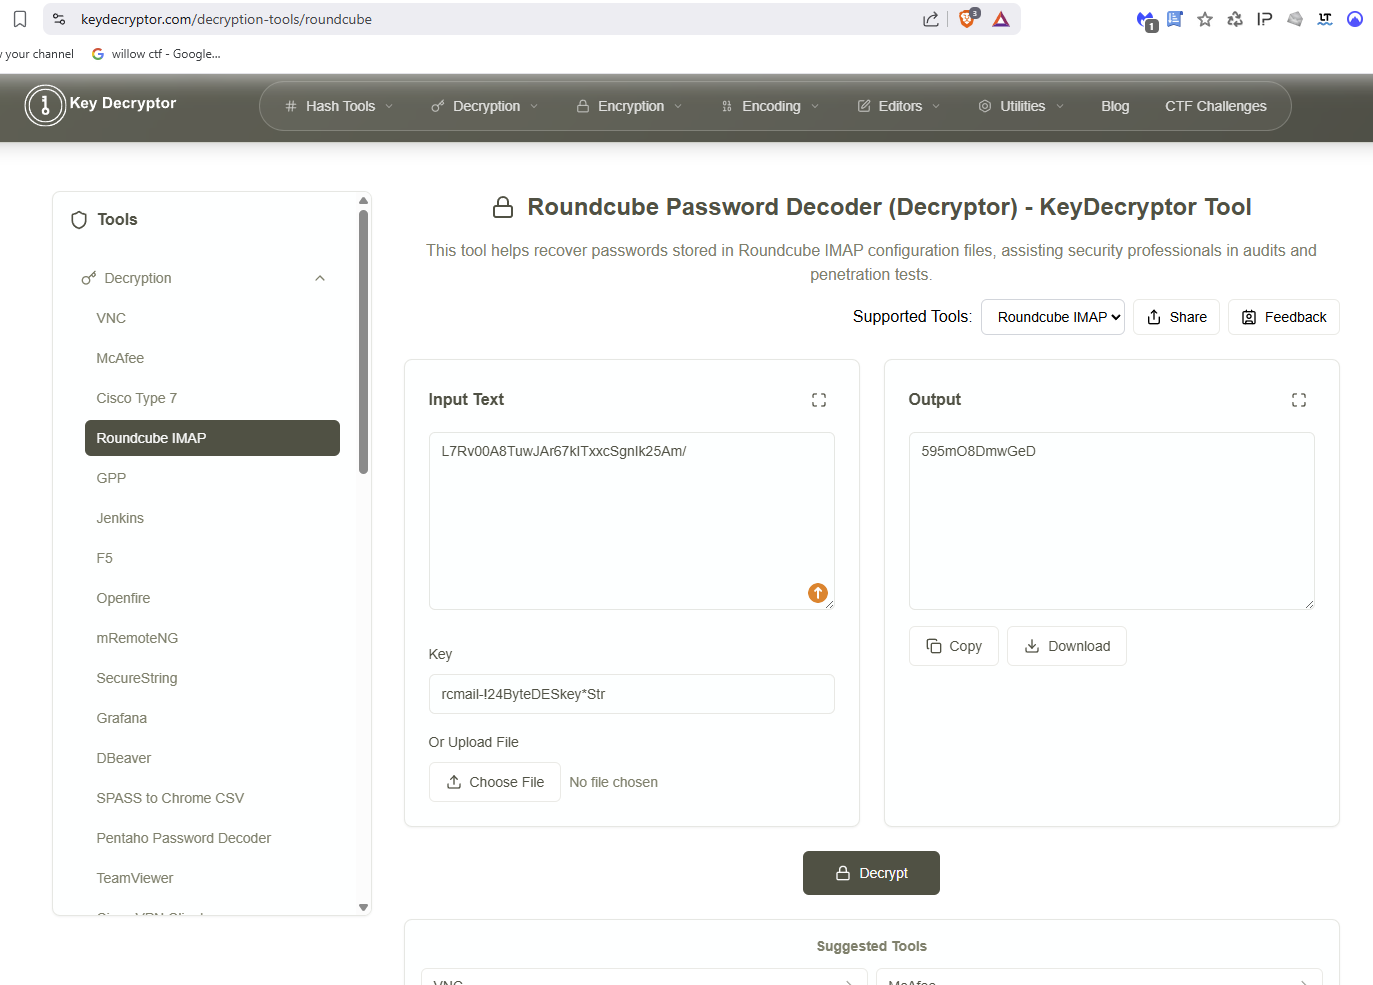
Task: Download the decrypted output
Action: (1067, 646)
